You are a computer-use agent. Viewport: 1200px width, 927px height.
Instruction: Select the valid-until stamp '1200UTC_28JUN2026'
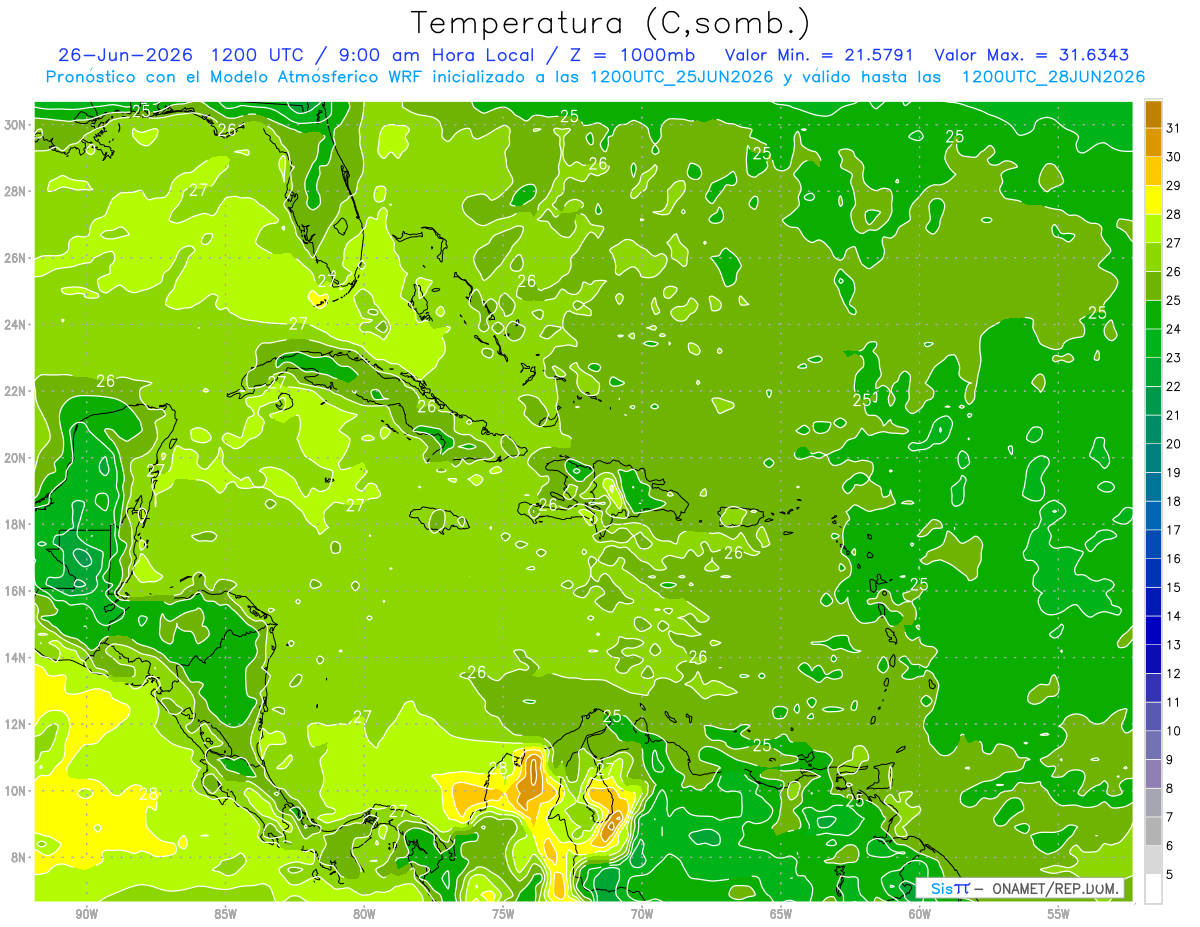(1053, 77)
